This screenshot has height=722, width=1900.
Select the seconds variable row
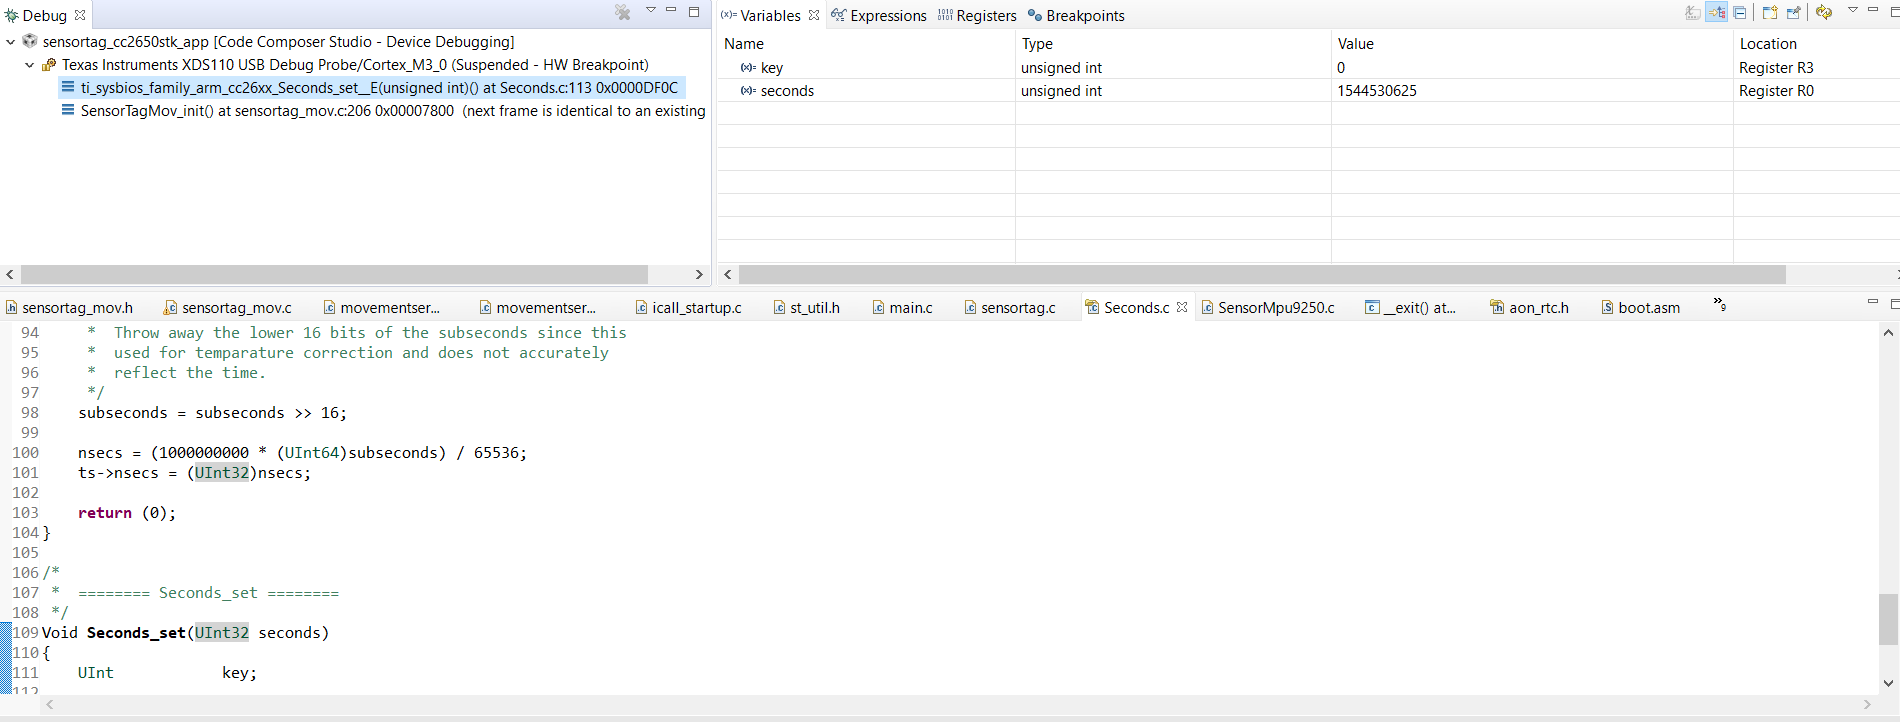(x=1308, y=90)
